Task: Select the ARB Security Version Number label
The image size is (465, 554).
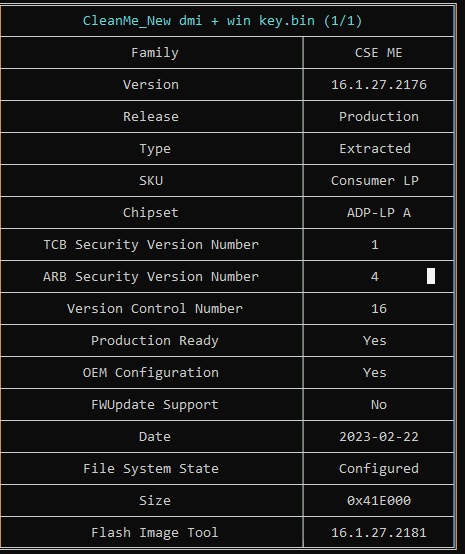Action: click(x=151, y=277)
